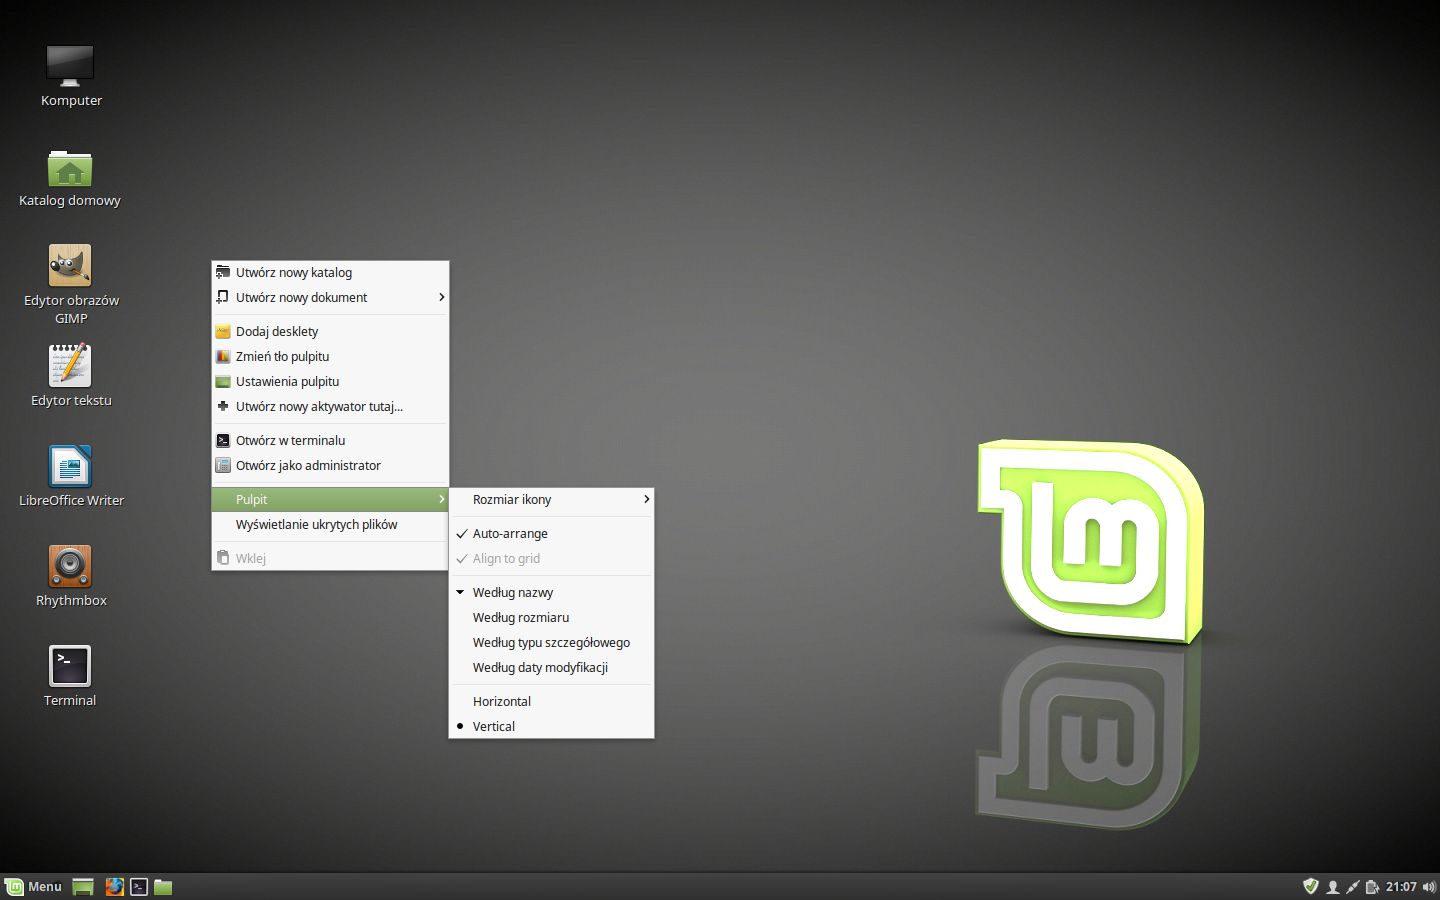Image resolution: width=1440 pixels, height=900 pixels.
Task: Open Ustawienia pulpitu
Action: click(x=330, y=381)
